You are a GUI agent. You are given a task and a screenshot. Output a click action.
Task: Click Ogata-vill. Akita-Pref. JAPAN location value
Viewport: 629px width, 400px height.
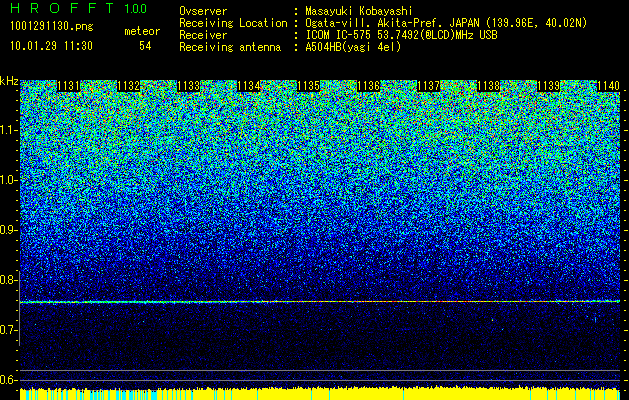coord(446,23)
